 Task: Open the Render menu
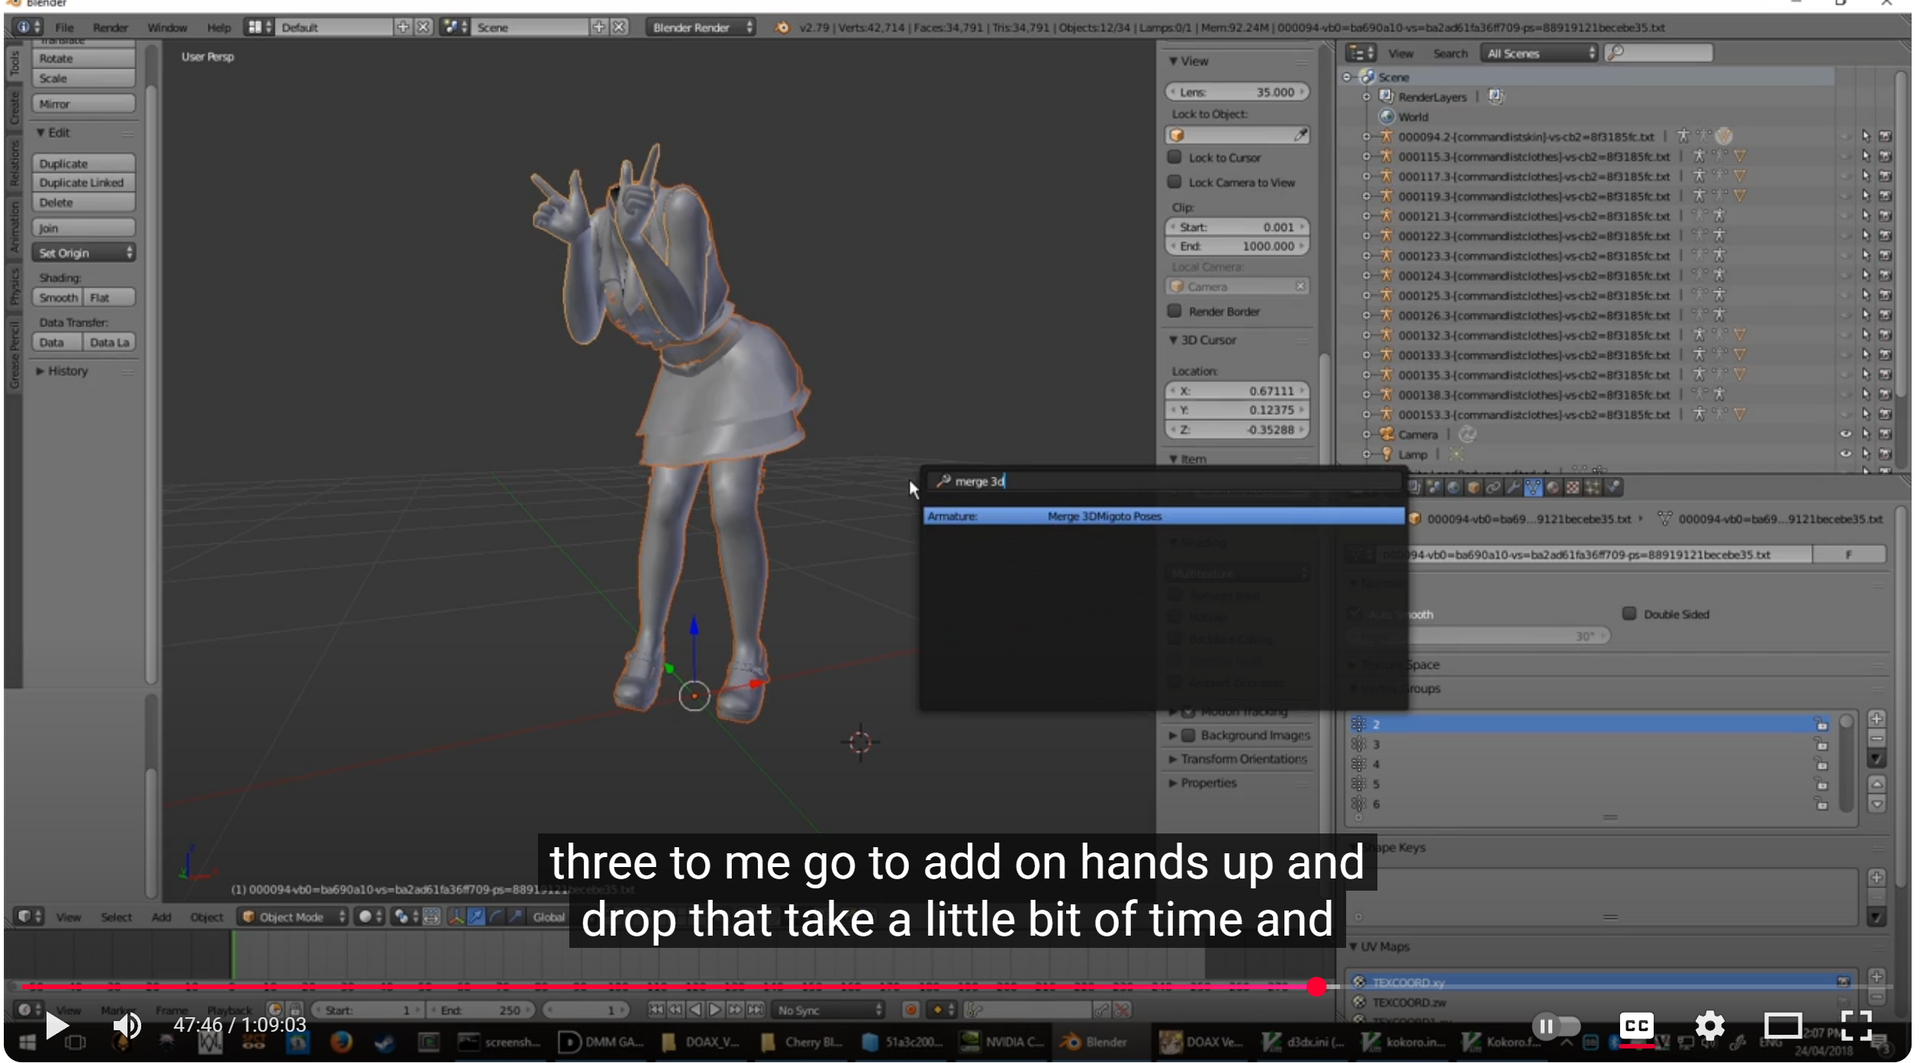pos(110,27)
